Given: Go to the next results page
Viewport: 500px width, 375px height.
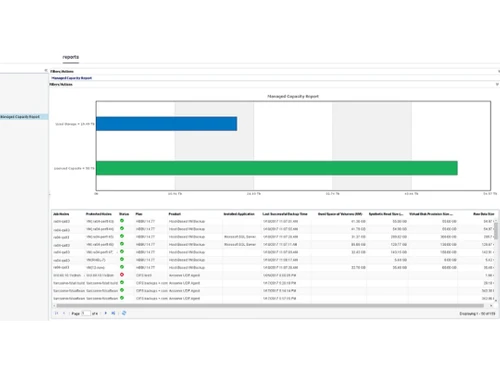Looking at the screenshot, I should pyautogui.click(x=106, y=313).
